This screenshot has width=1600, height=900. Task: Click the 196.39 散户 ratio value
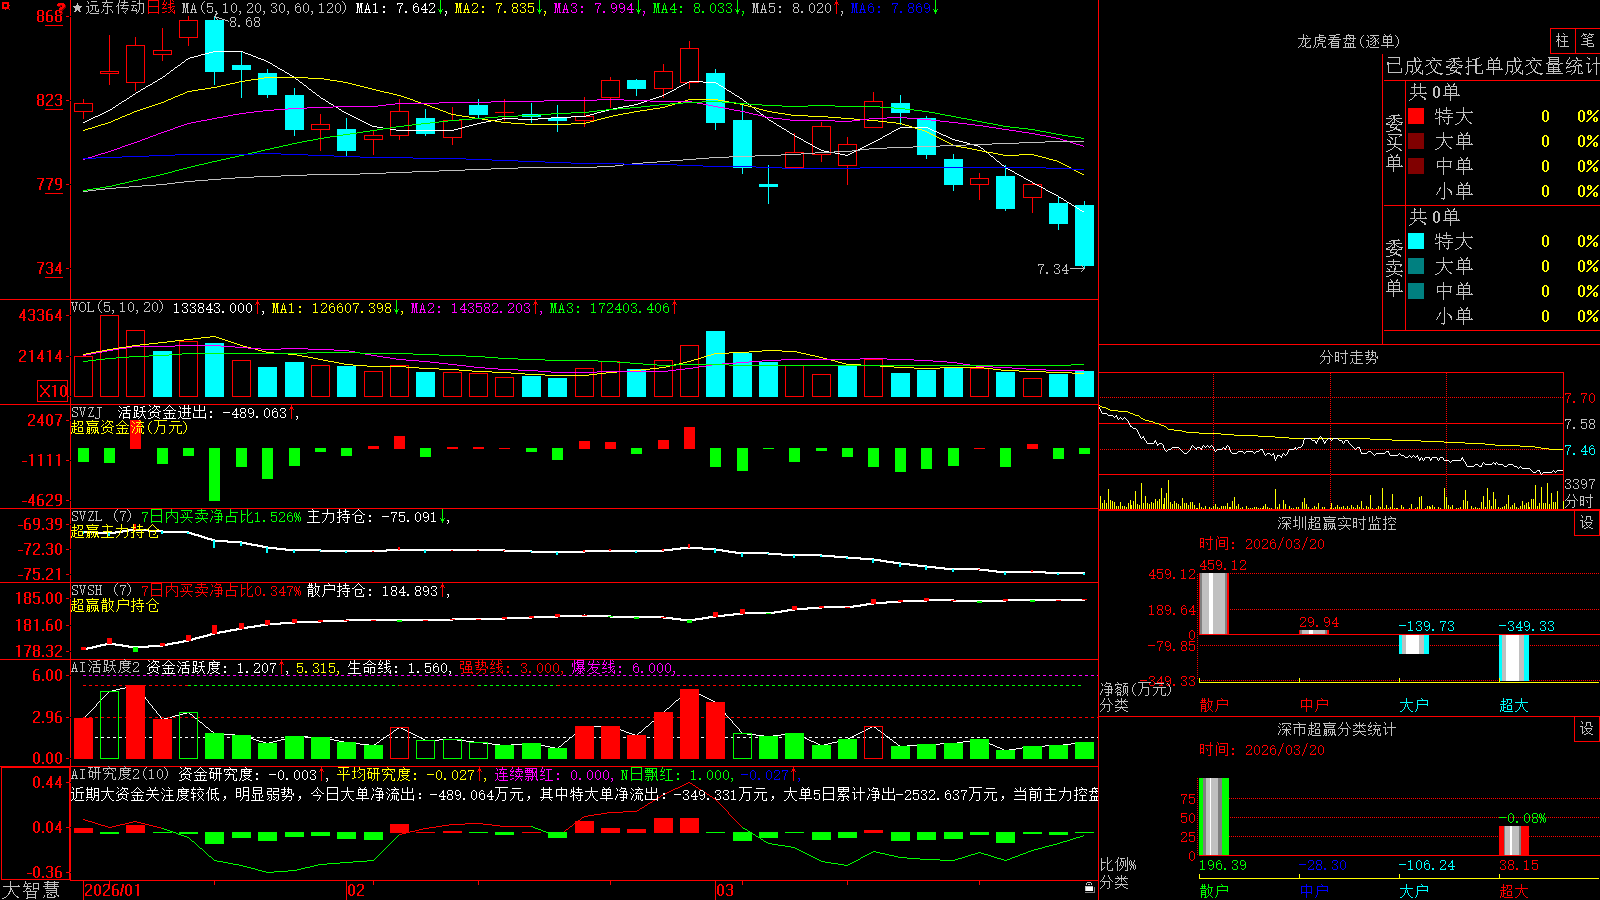pyautogui.click(x=1223, y=865)
